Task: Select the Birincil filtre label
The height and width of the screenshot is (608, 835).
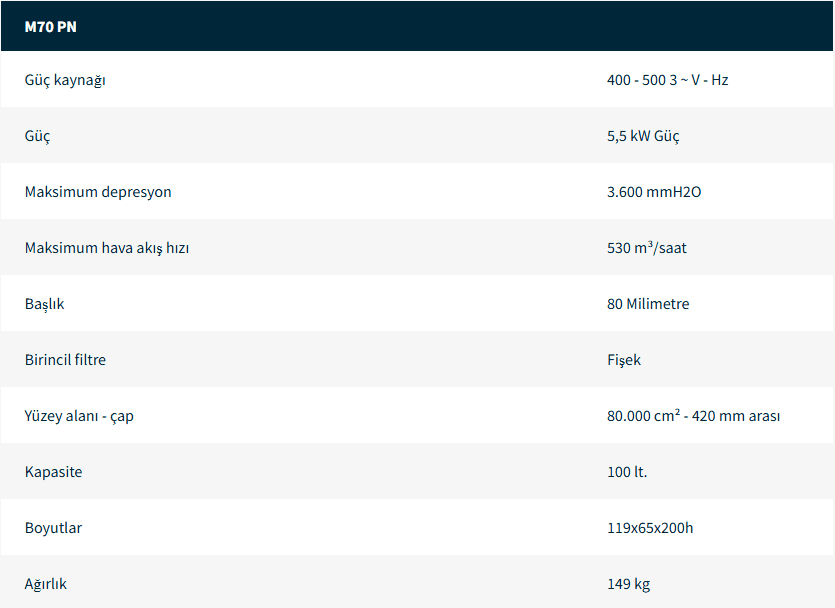Action: tap(65, 360)
